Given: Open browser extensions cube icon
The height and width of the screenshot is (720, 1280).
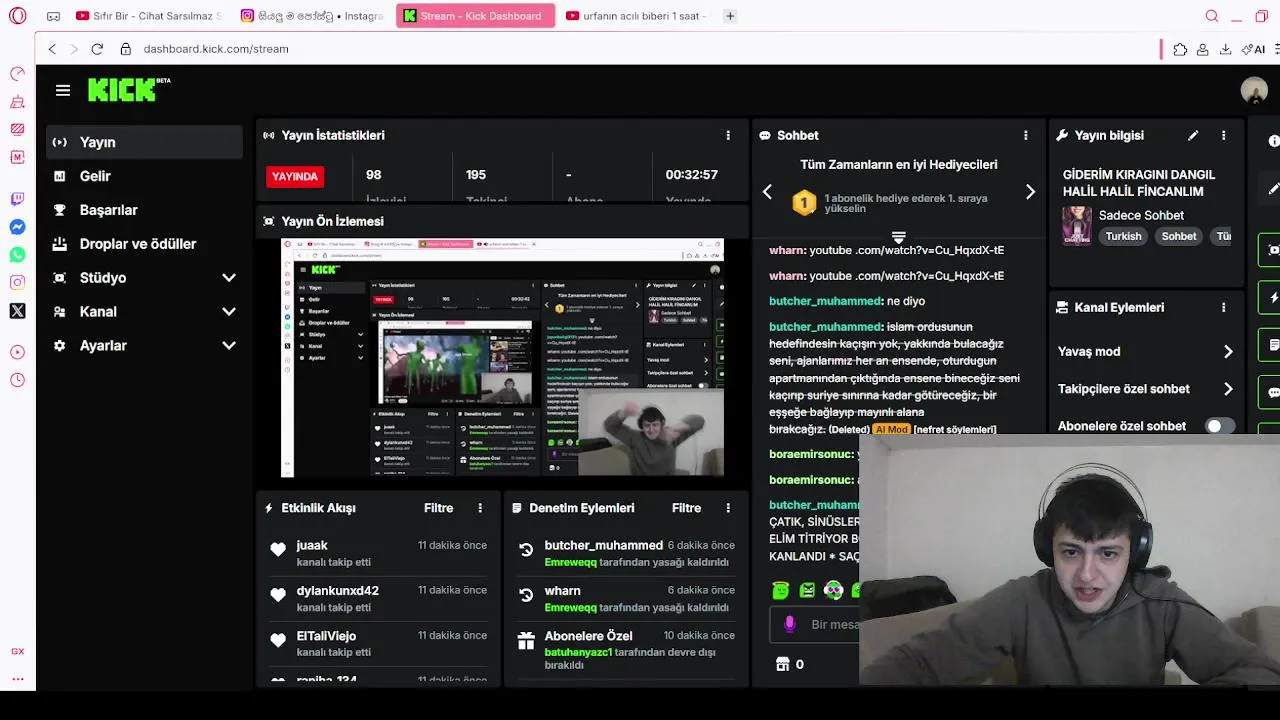Looking at the screenshot, I should [x=1180, y=49].
